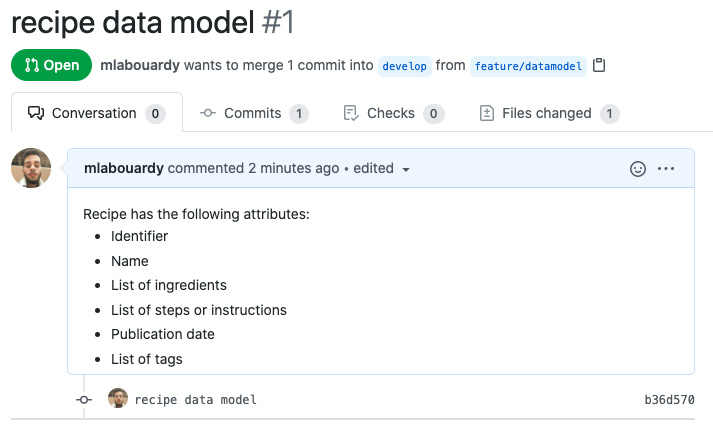Open the develop base branch link
The width and height of the screenshot is (713, 426).
coord(404,66)
